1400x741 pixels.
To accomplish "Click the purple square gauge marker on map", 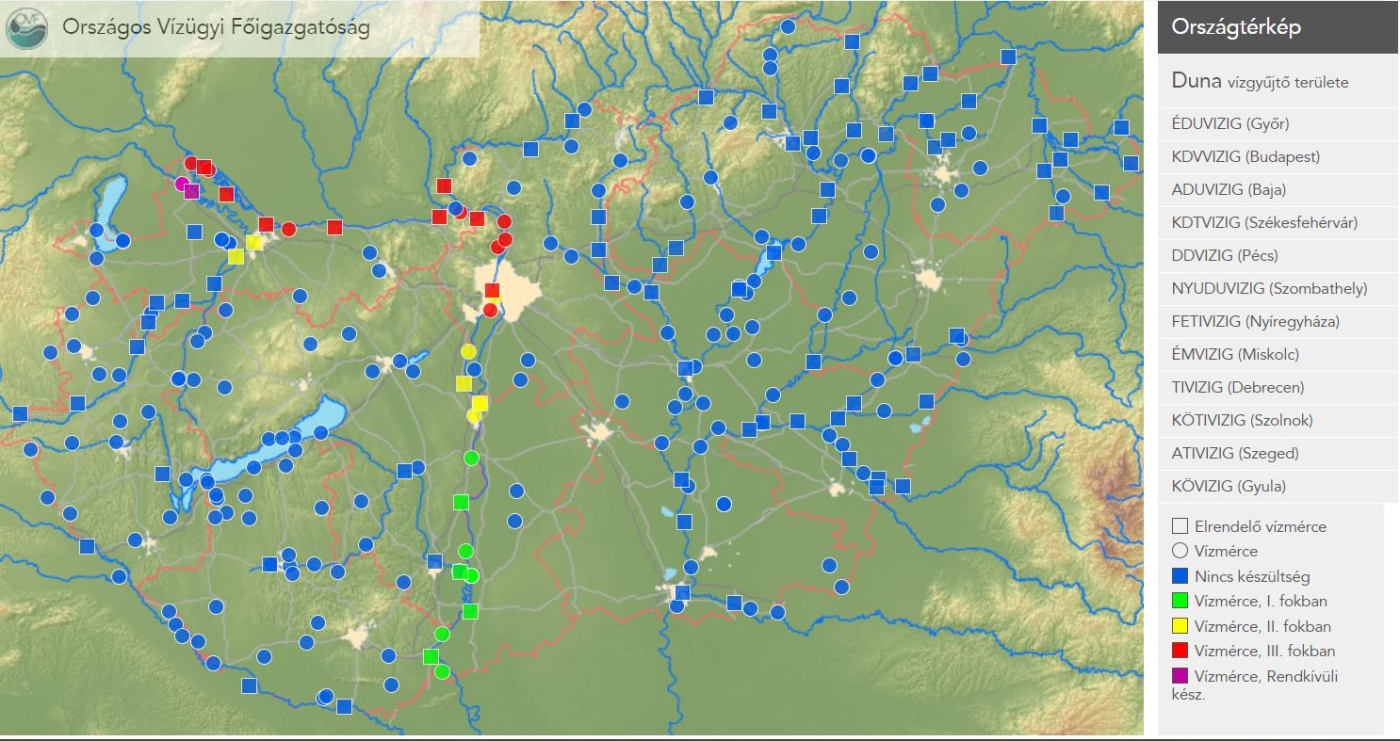I will [192, 191].
